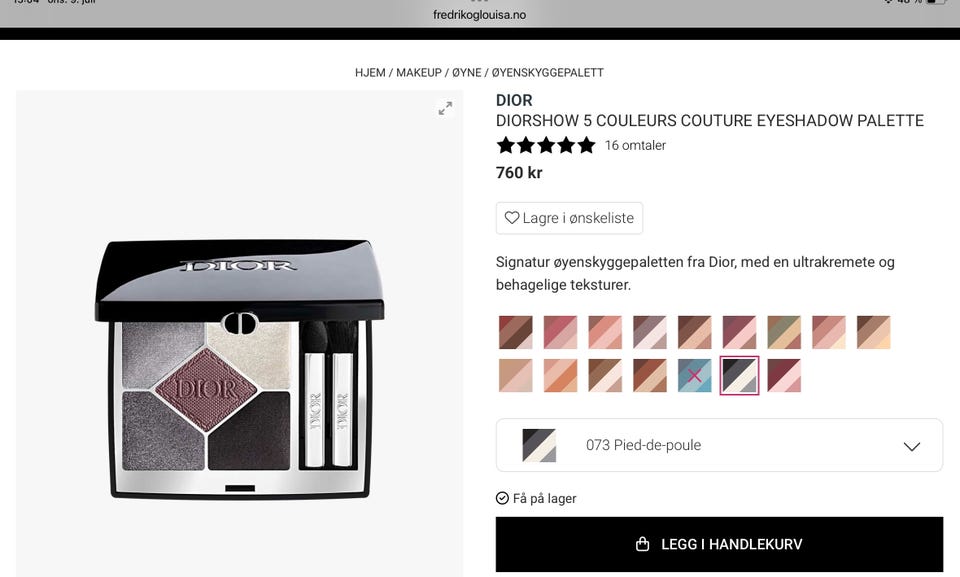Image resolution: width=960 pixels, height=577 pixels.
Task: Choose the olive green swatch
Action: pos(784,332)
